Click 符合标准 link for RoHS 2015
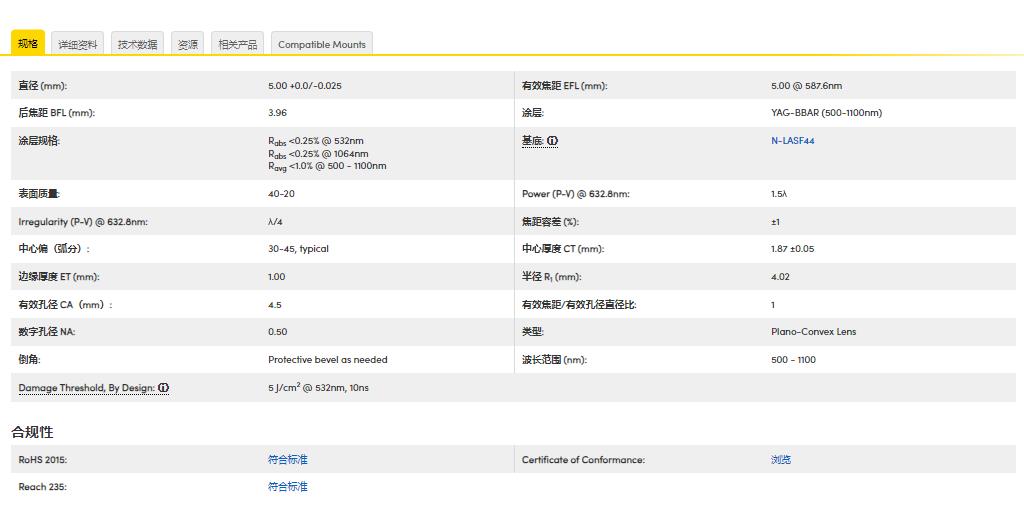This screenshot has width=1024, height=516. (288, 460)
